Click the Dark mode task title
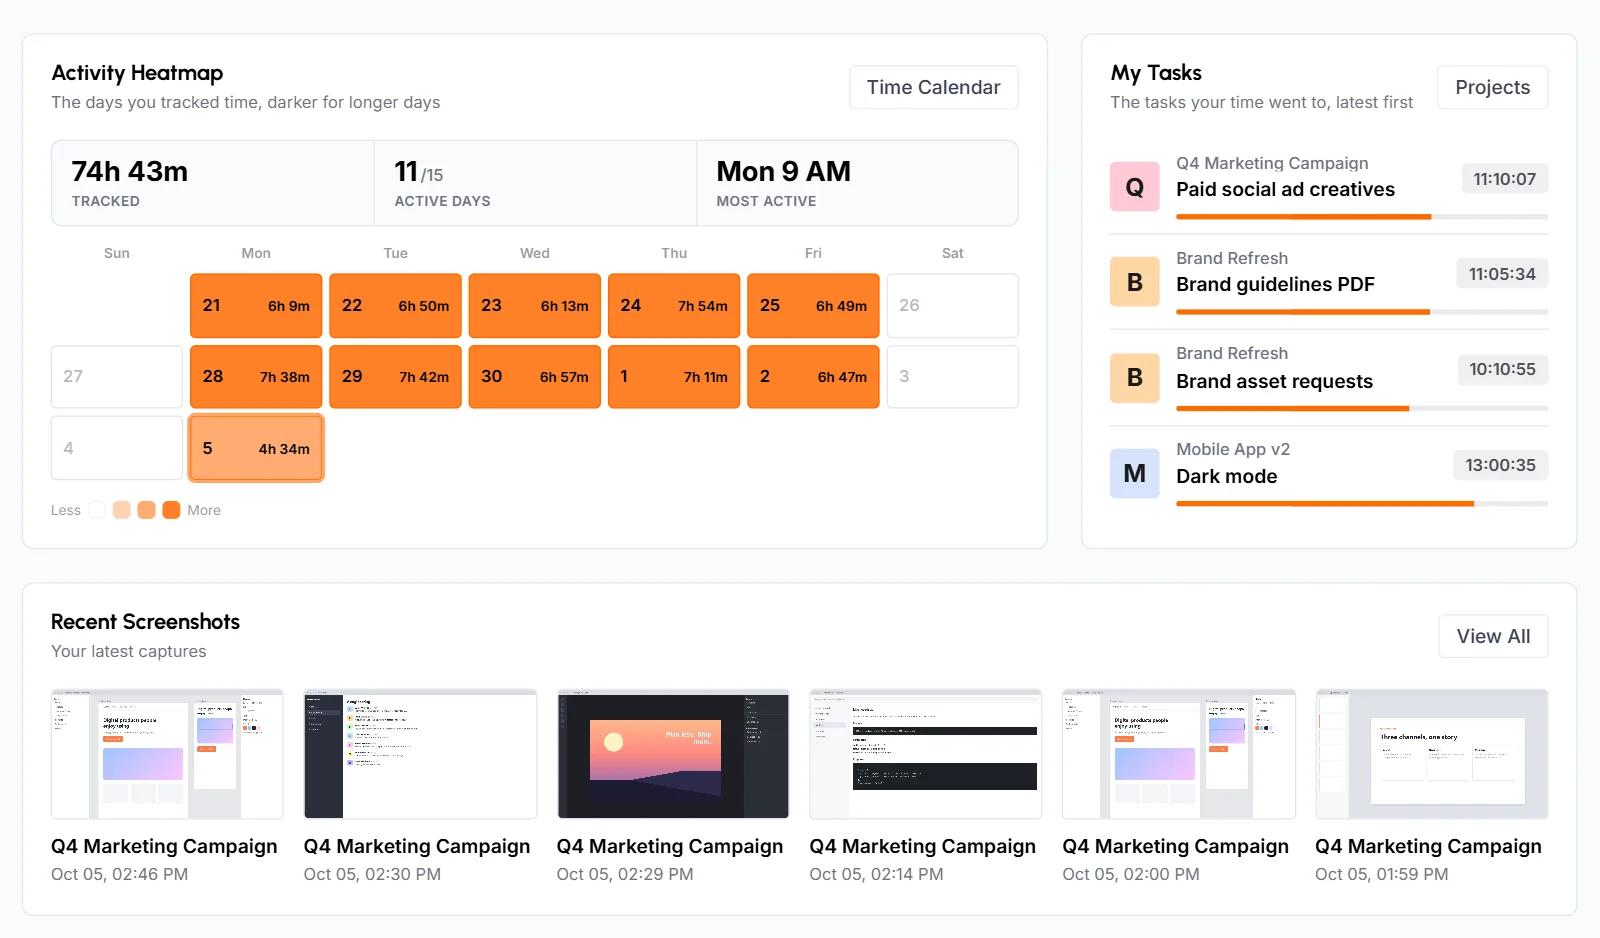This screenshot has height=938, width=1600. (1226, 476)
